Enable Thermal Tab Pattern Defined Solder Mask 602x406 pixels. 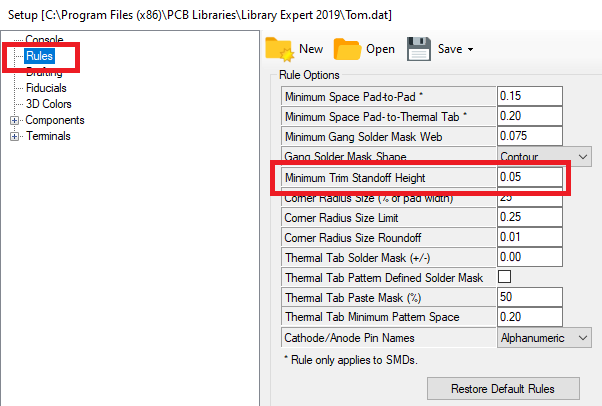[x=505, y=277]
